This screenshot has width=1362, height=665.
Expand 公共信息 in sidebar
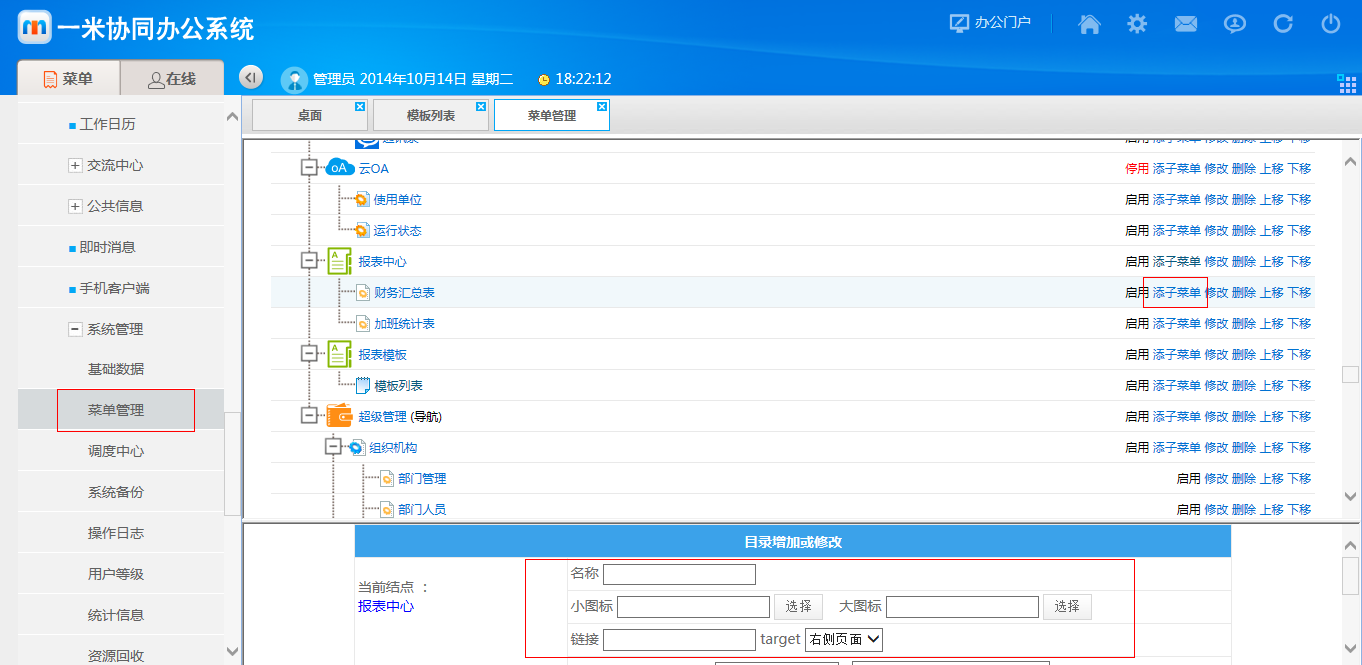pyautogui.click(x=75, y=207)
